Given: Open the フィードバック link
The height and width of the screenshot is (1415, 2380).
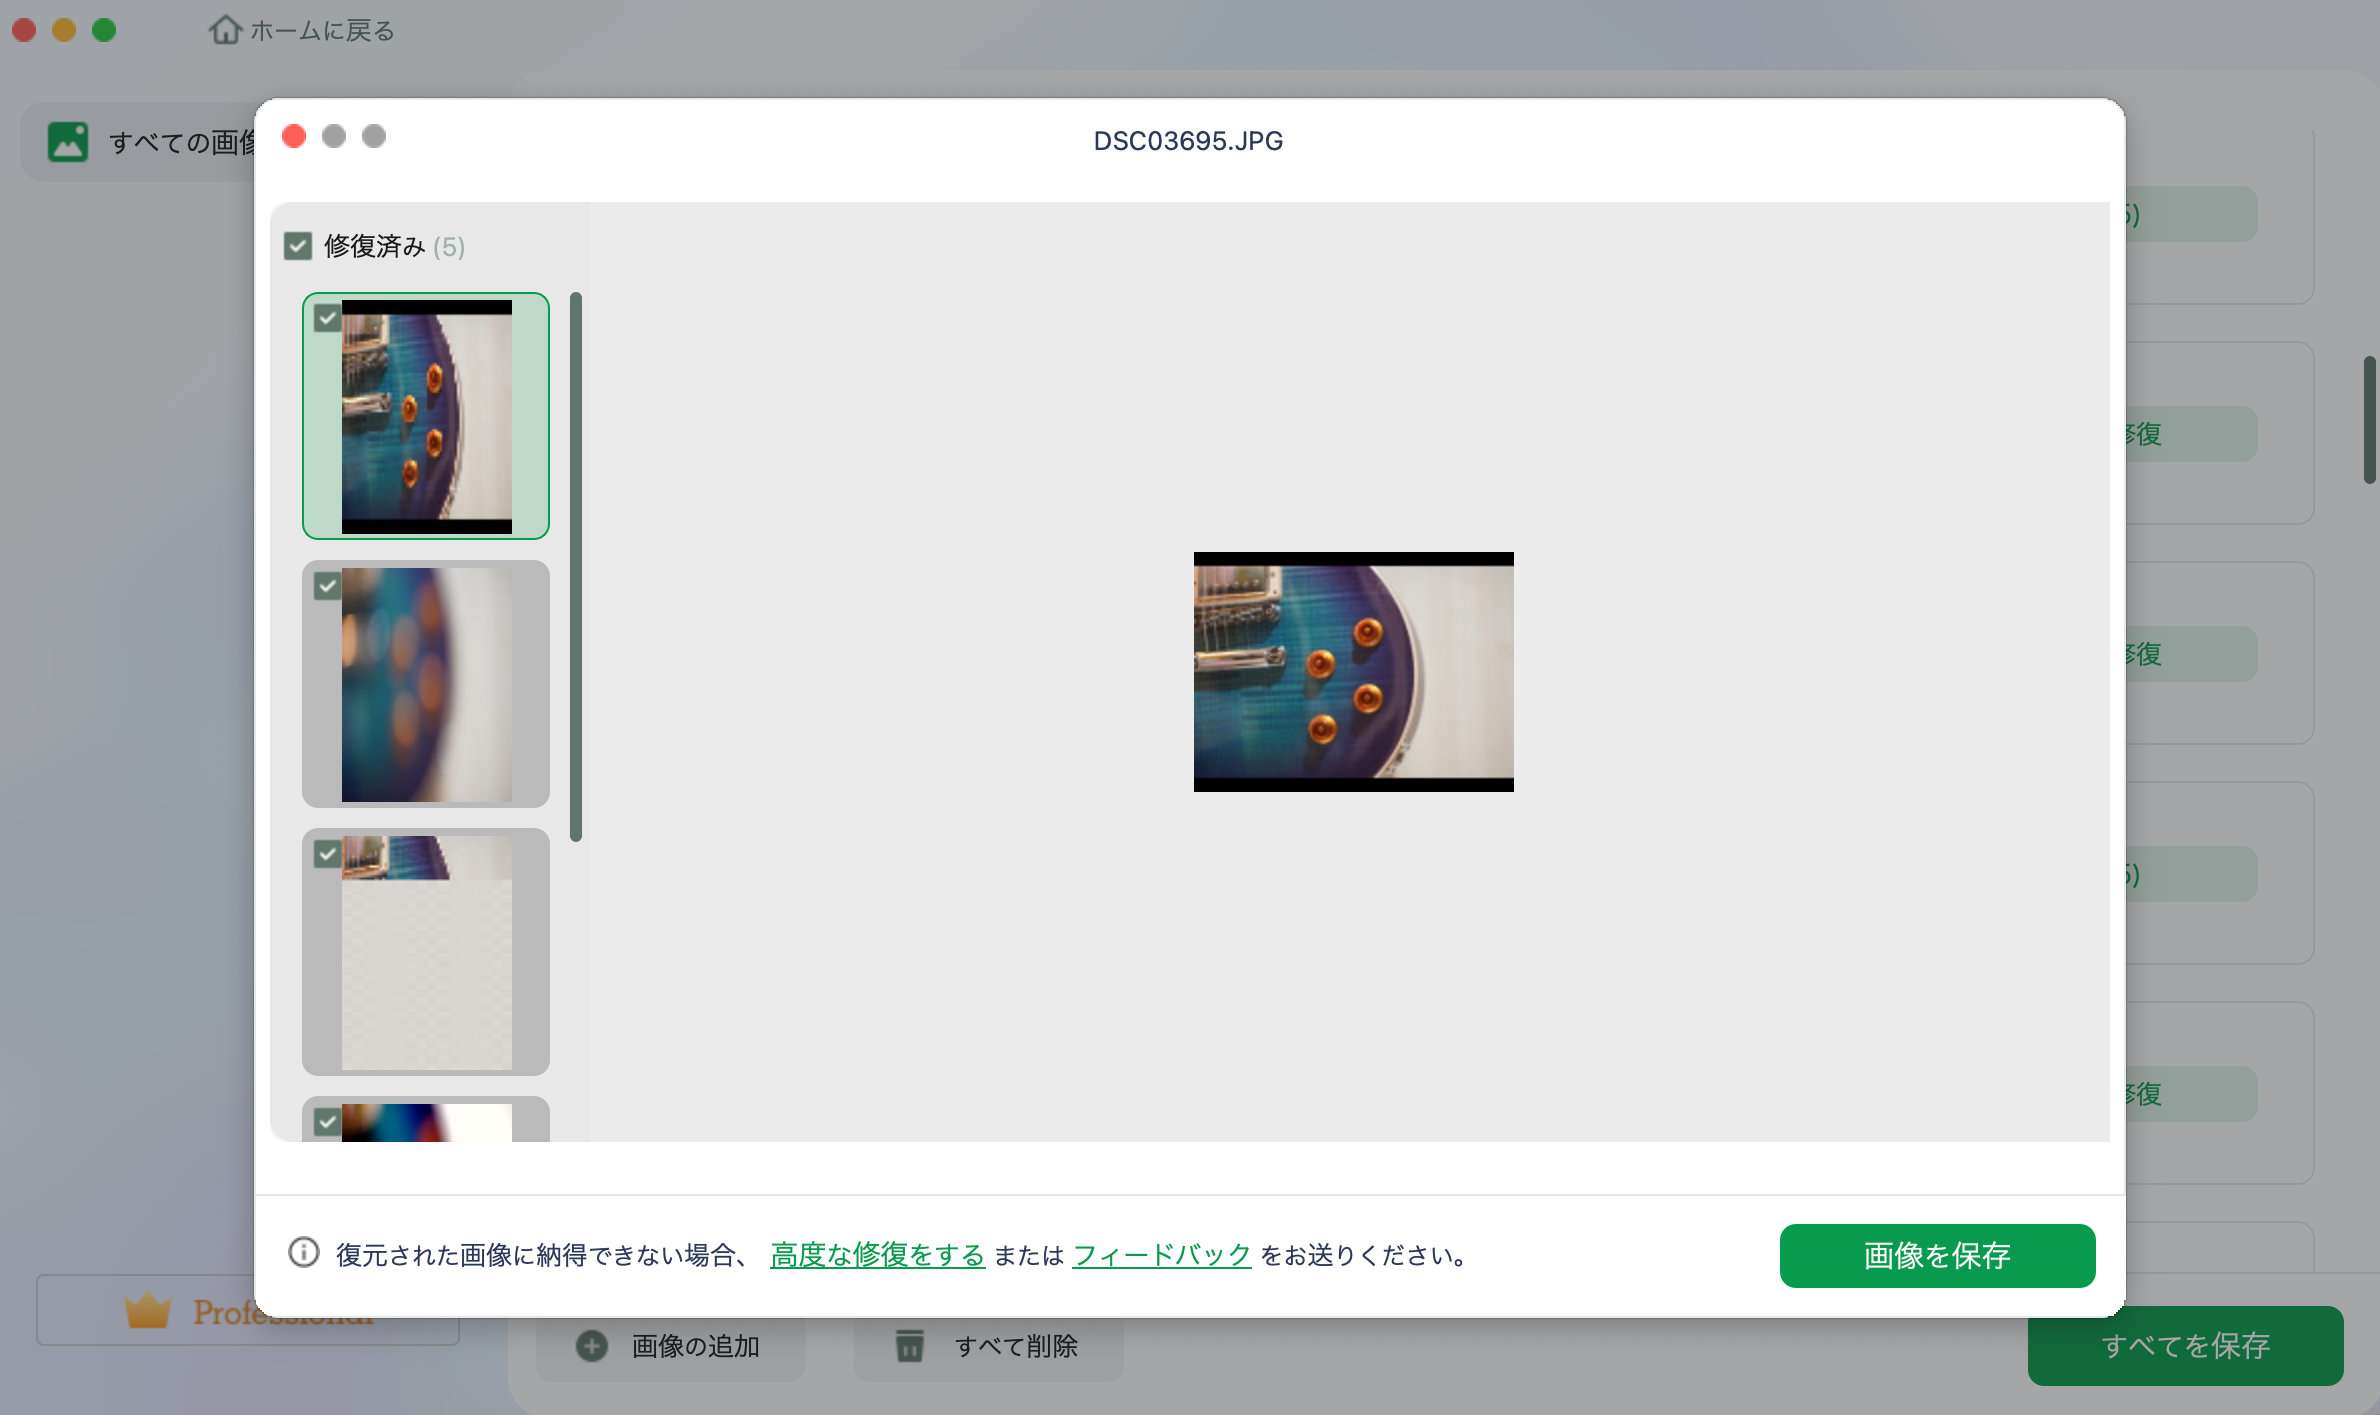Looking at the screenshot, I should point(1161,1255).
